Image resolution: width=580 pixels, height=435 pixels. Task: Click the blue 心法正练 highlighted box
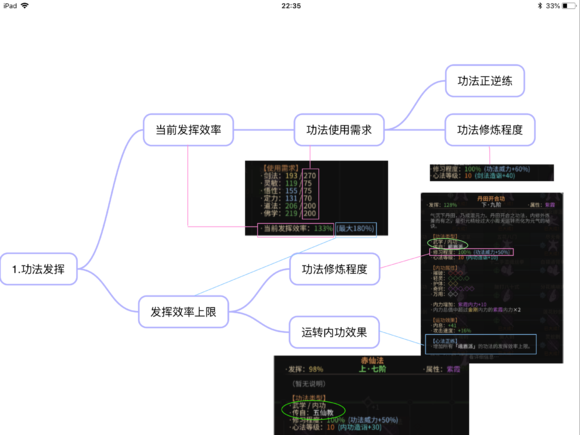[481, 344]
